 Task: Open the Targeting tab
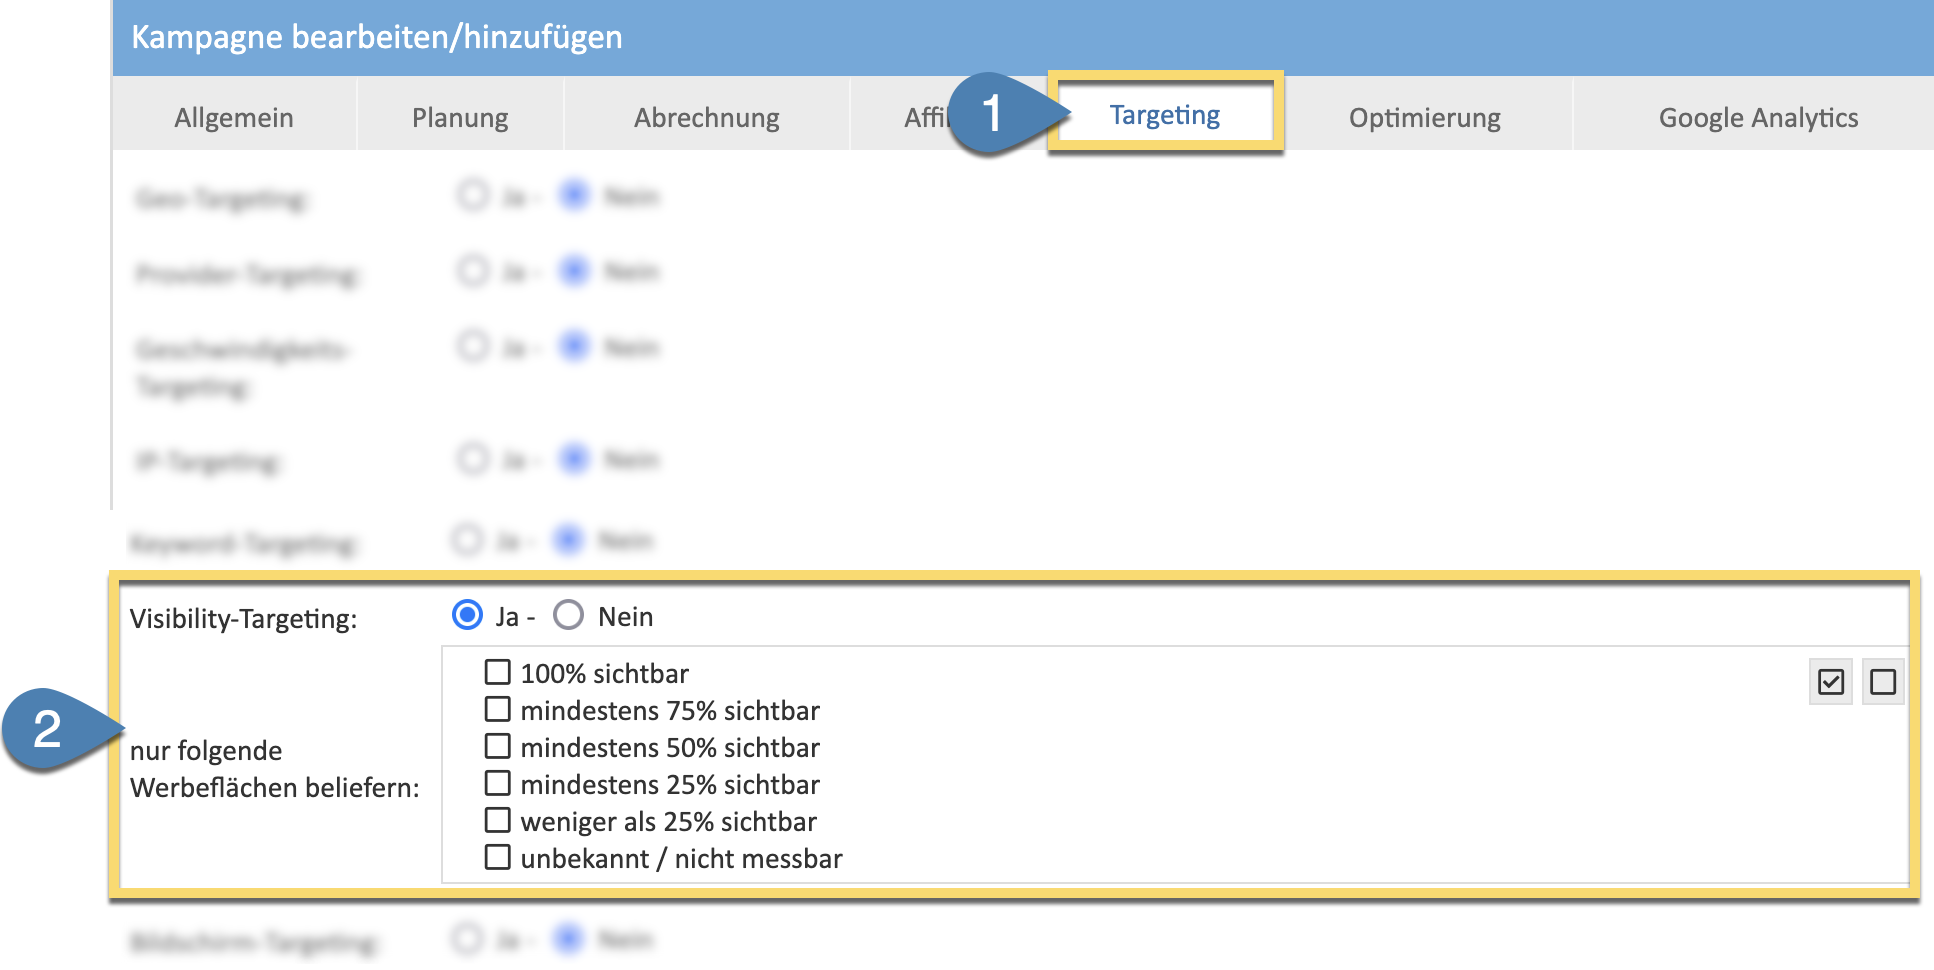[x=1164, y=115]
